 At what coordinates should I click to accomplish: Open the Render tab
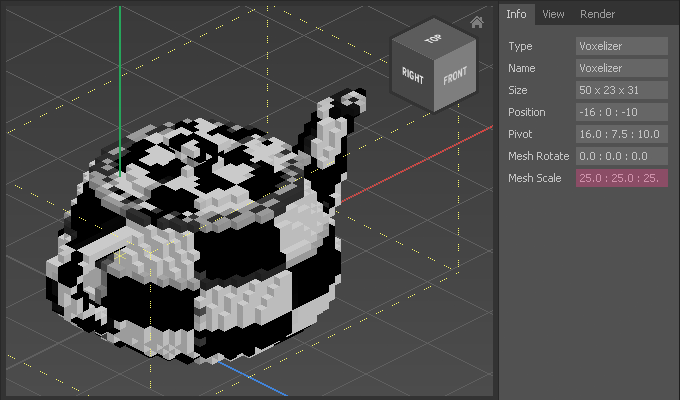pyautogui.click(x=597, y=14)
